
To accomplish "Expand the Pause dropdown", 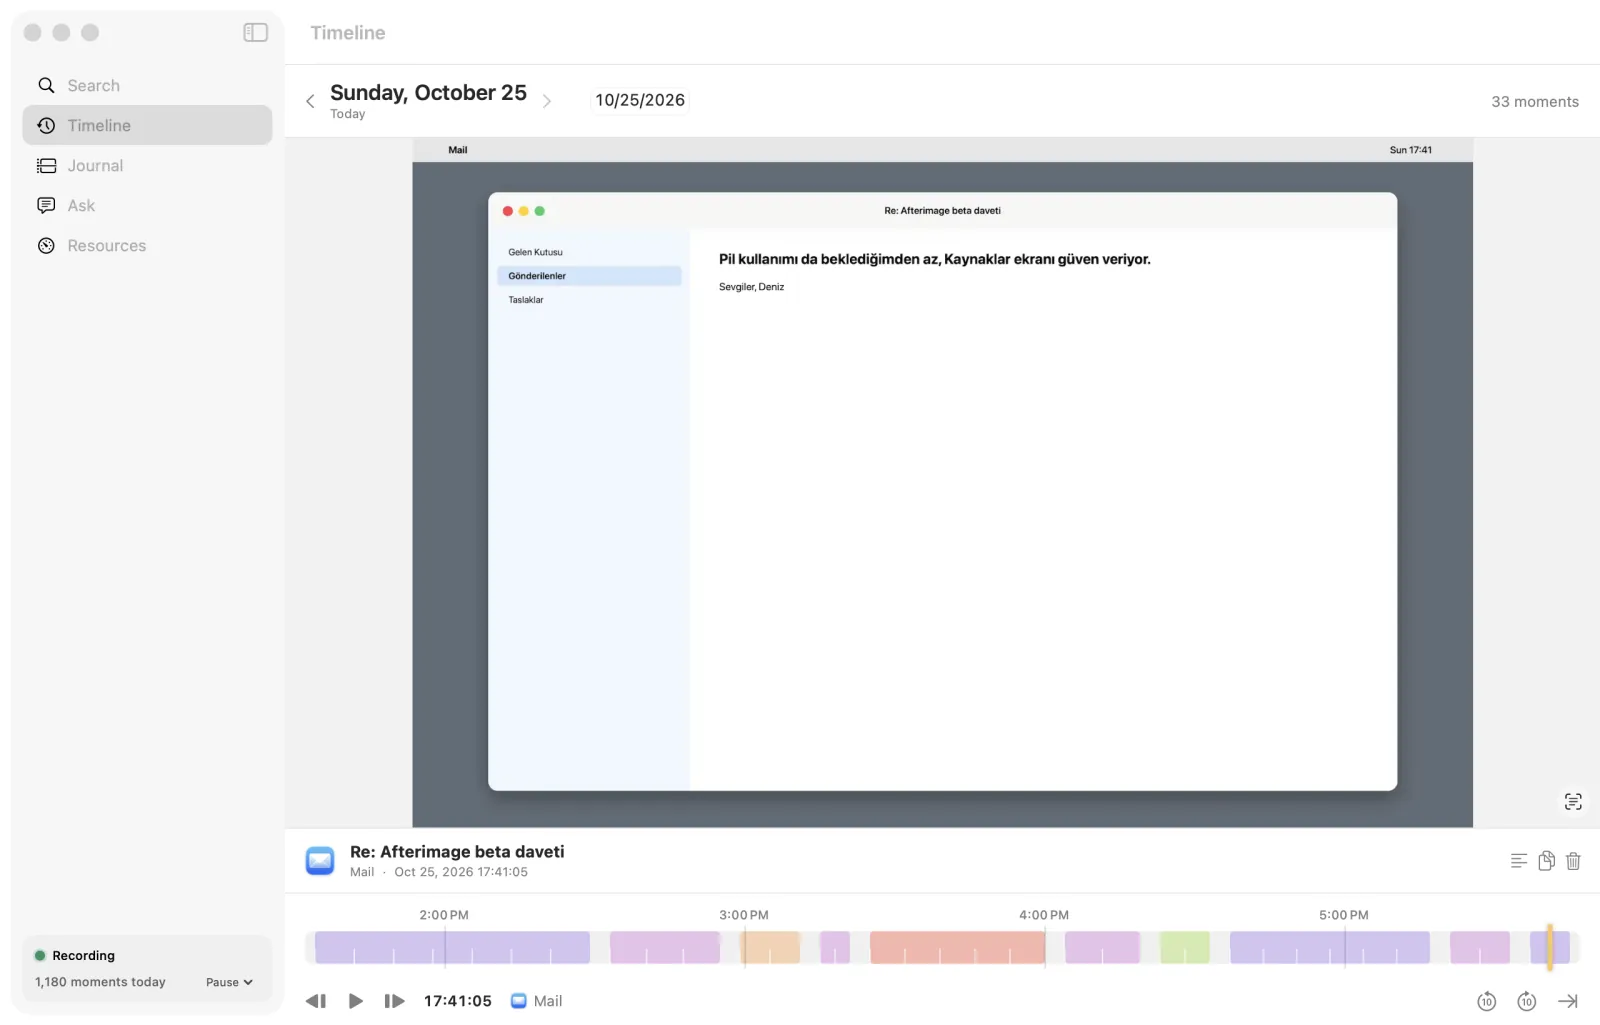I will pos(229,983).
